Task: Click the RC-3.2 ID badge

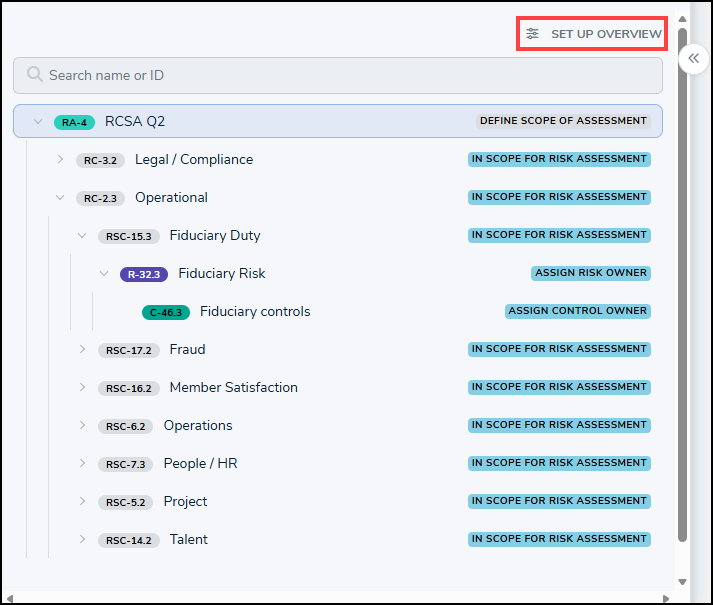Action: coord(100,161)
